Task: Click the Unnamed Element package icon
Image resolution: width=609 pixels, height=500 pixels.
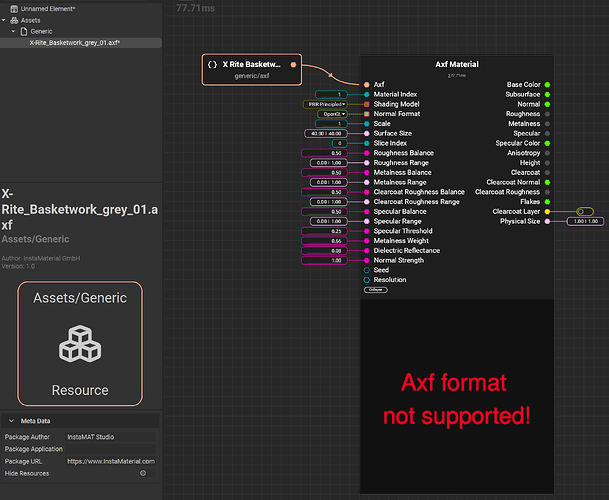Action: tap(14, 9)
